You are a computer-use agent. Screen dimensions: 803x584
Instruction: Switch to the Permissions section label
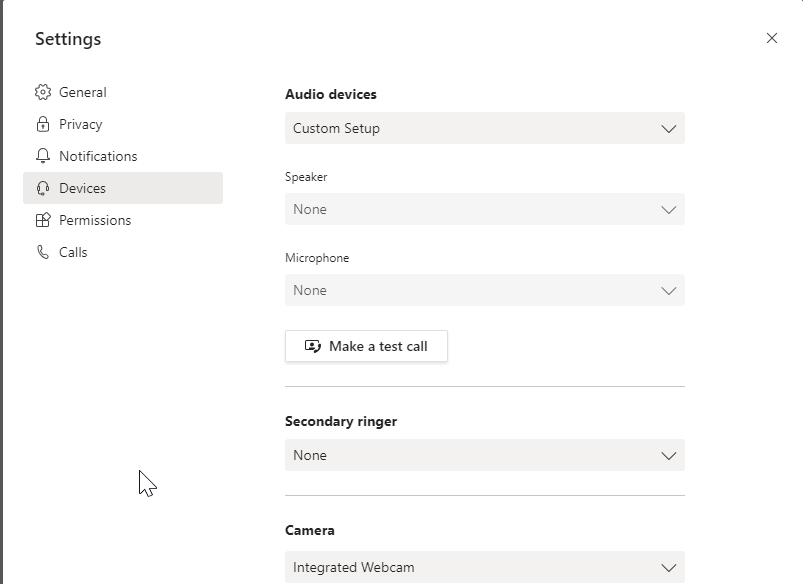(95, 220)
